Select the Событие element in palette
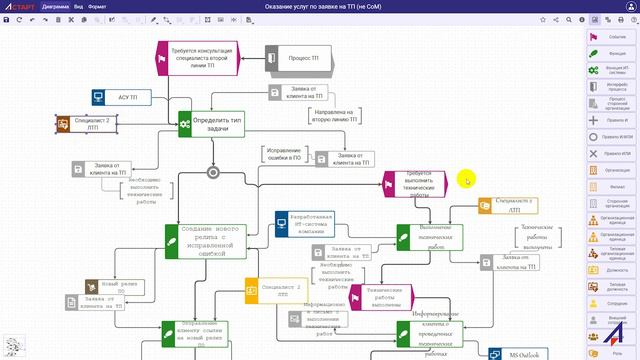Viewport: 640px width, 360px height. point(611,37)
